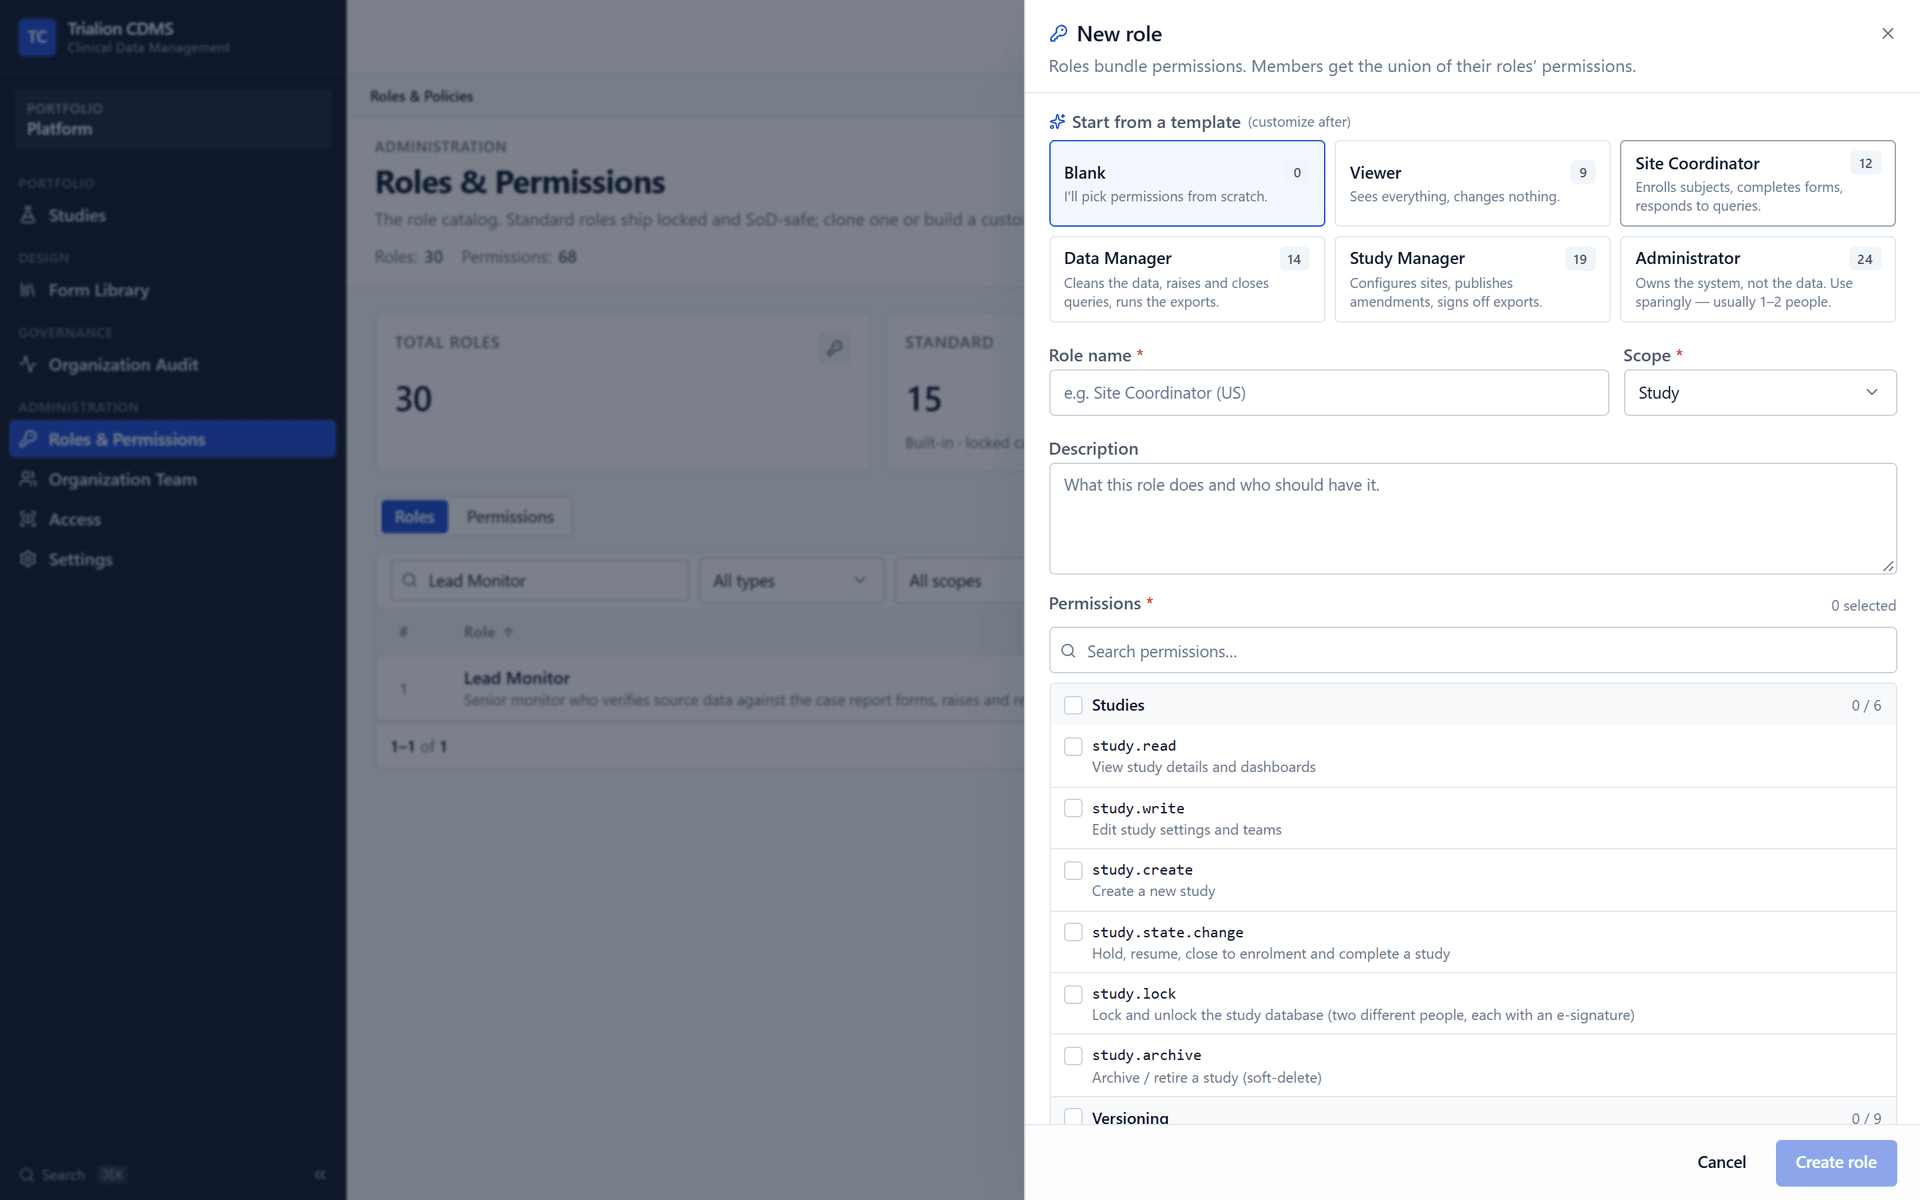Click the Lead Monitor role row
This screenshot has height=1200, width=1920.
coord(700,688)
